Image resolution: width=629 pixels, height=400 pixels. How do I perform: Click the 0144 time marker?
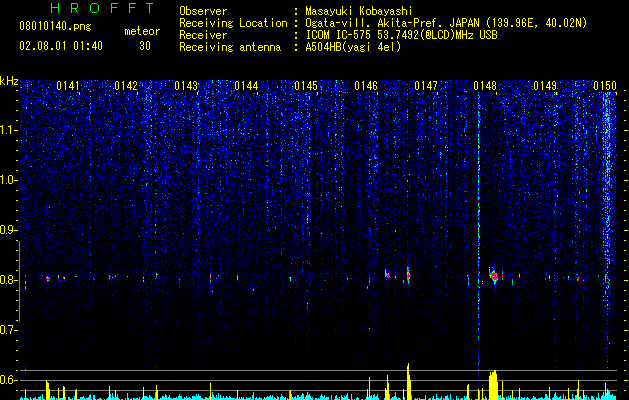(246, 86)
